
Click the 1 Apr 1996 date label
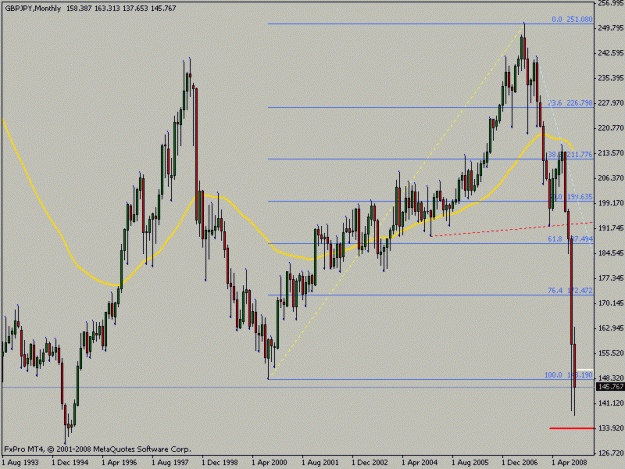(119, 462)
